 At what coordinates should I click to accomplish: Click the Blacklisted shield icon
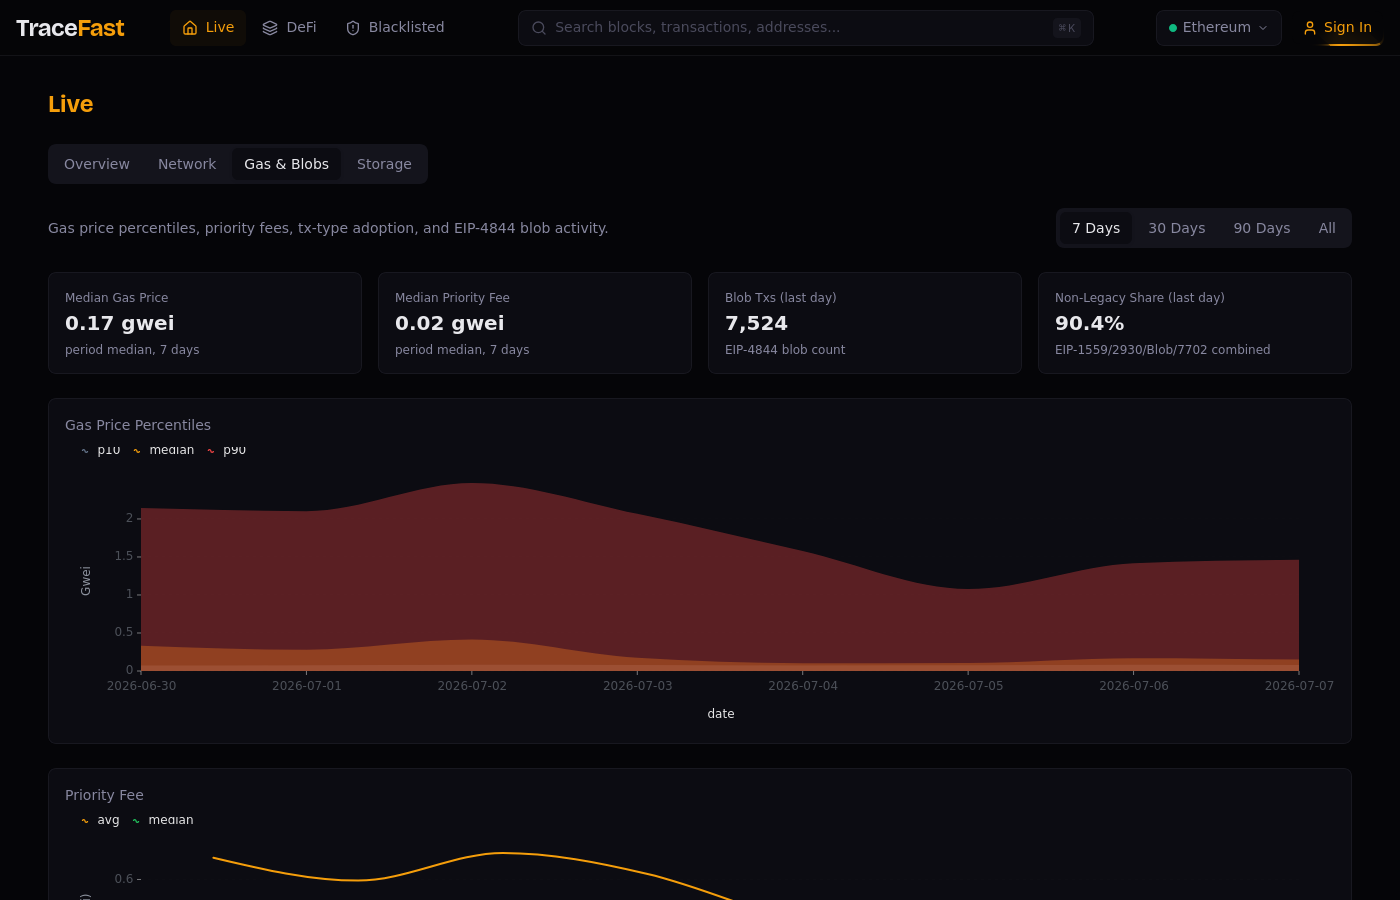[x=353, y=28]
